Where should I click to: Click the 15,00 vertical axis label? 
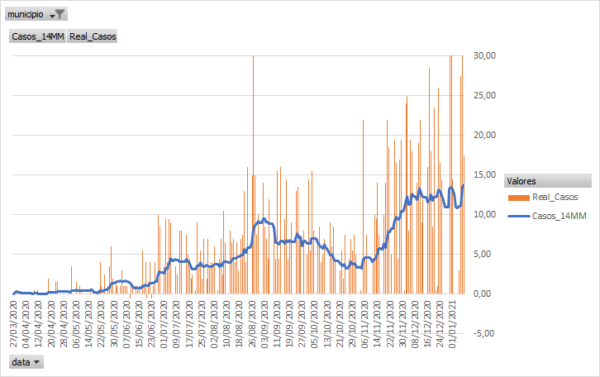point(484,175)
